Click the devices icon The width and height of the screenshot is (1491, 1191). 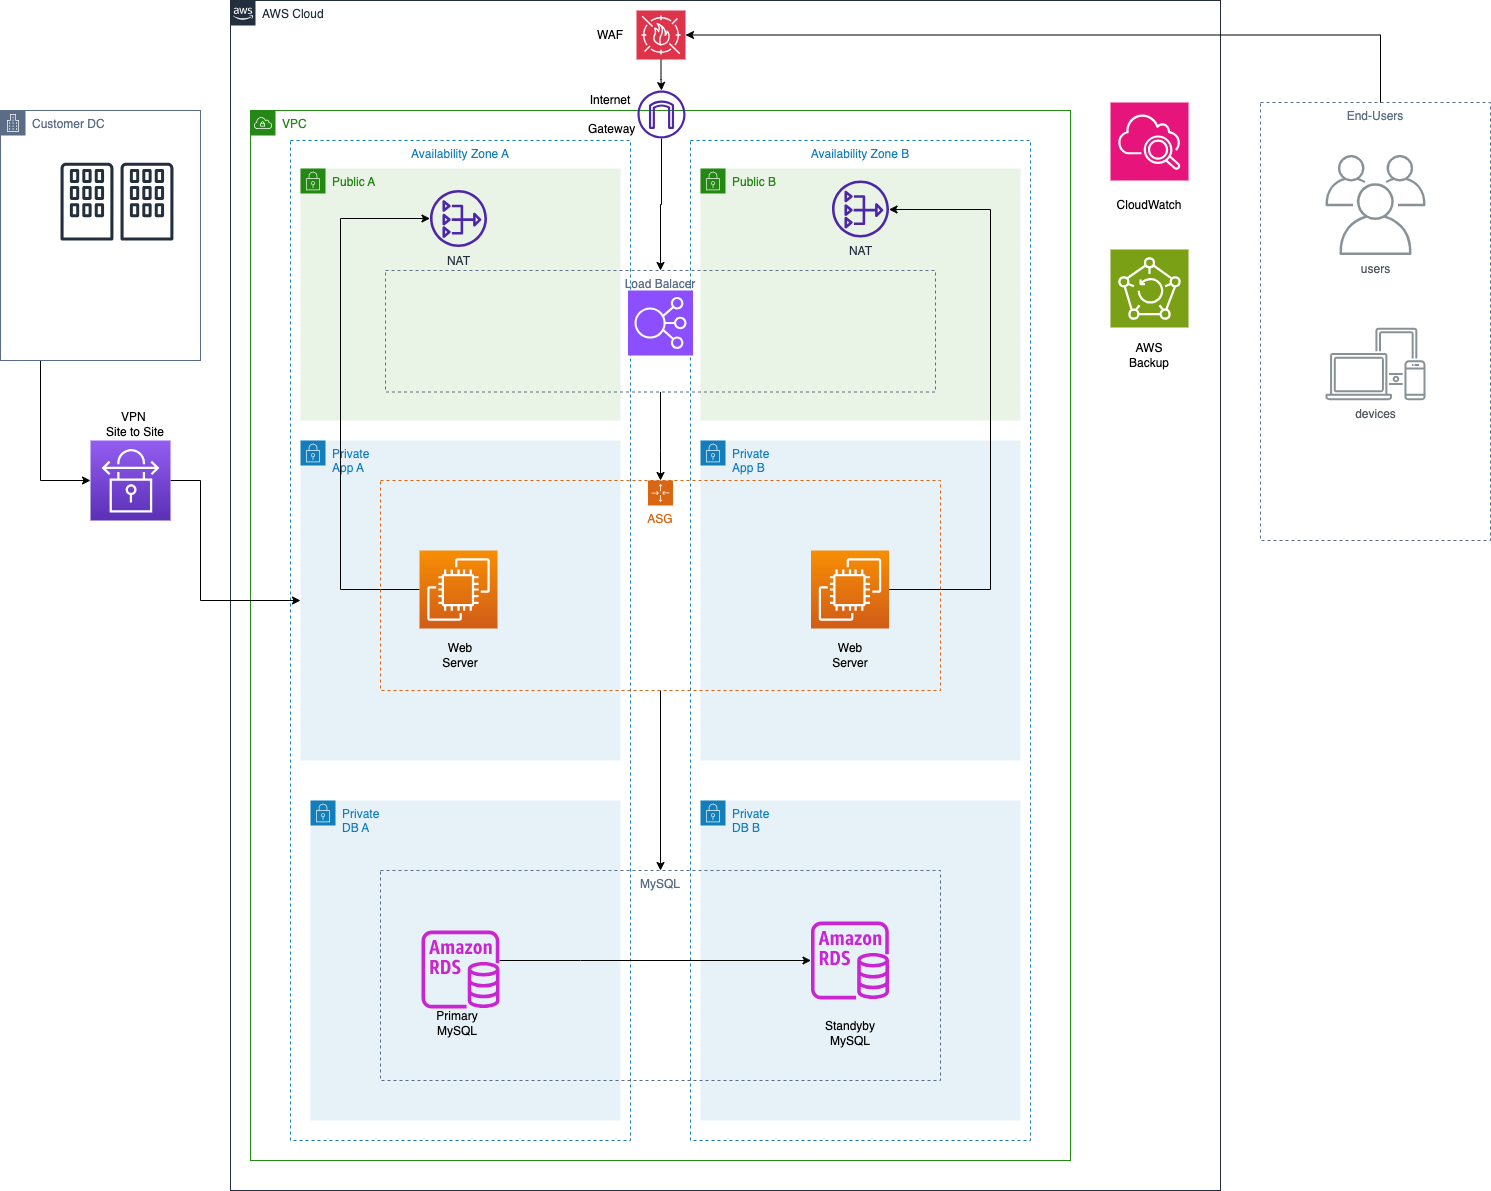pos(1375,364)
